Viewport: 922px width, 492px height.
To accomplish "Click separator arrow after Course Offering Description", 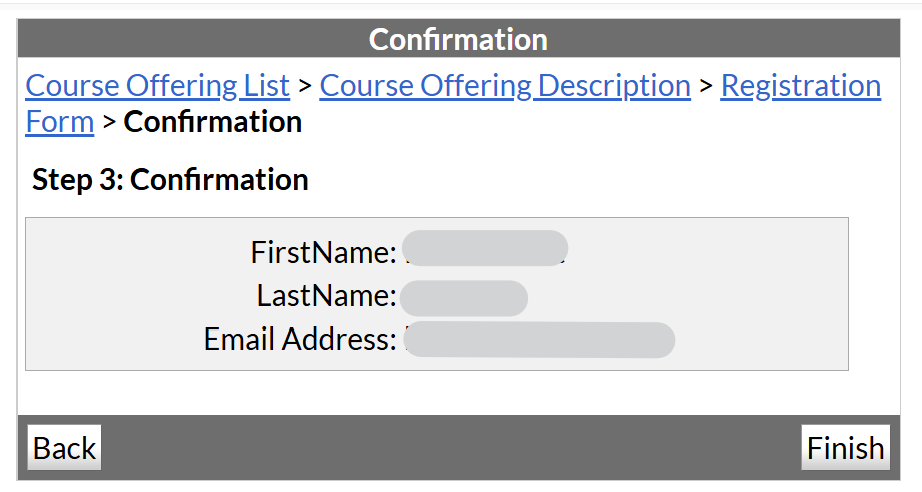I will (x=706, y=86).
